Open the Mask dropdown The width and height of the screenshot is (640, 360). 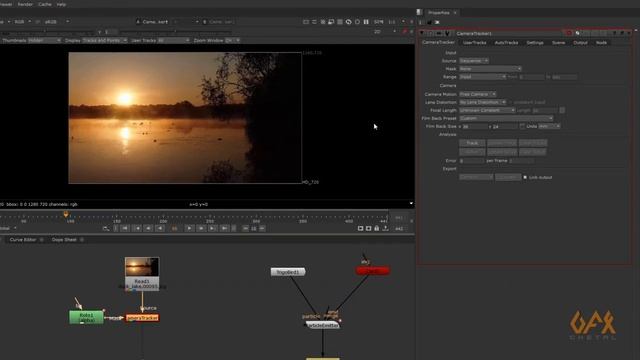[x=490, y=69]
